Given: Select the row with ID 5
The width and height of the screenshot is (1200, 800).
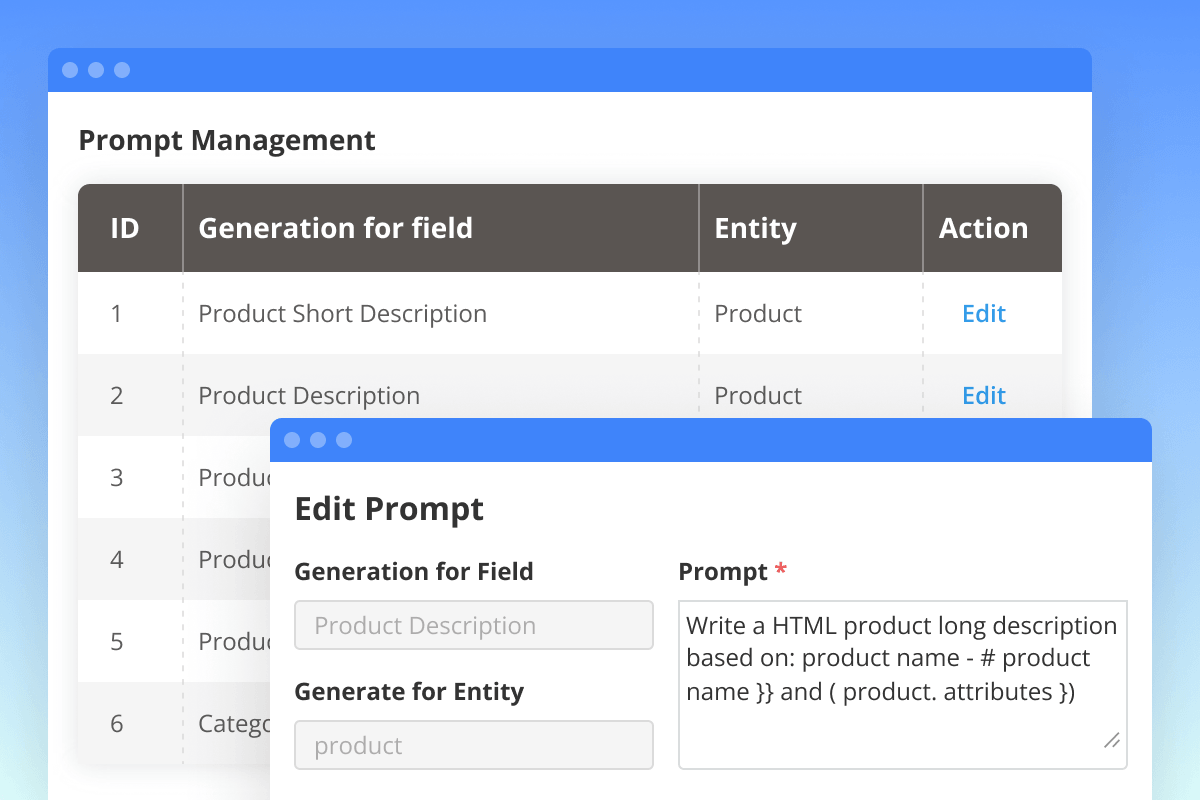Looking at the screenshot, I should tap(117, 642).
